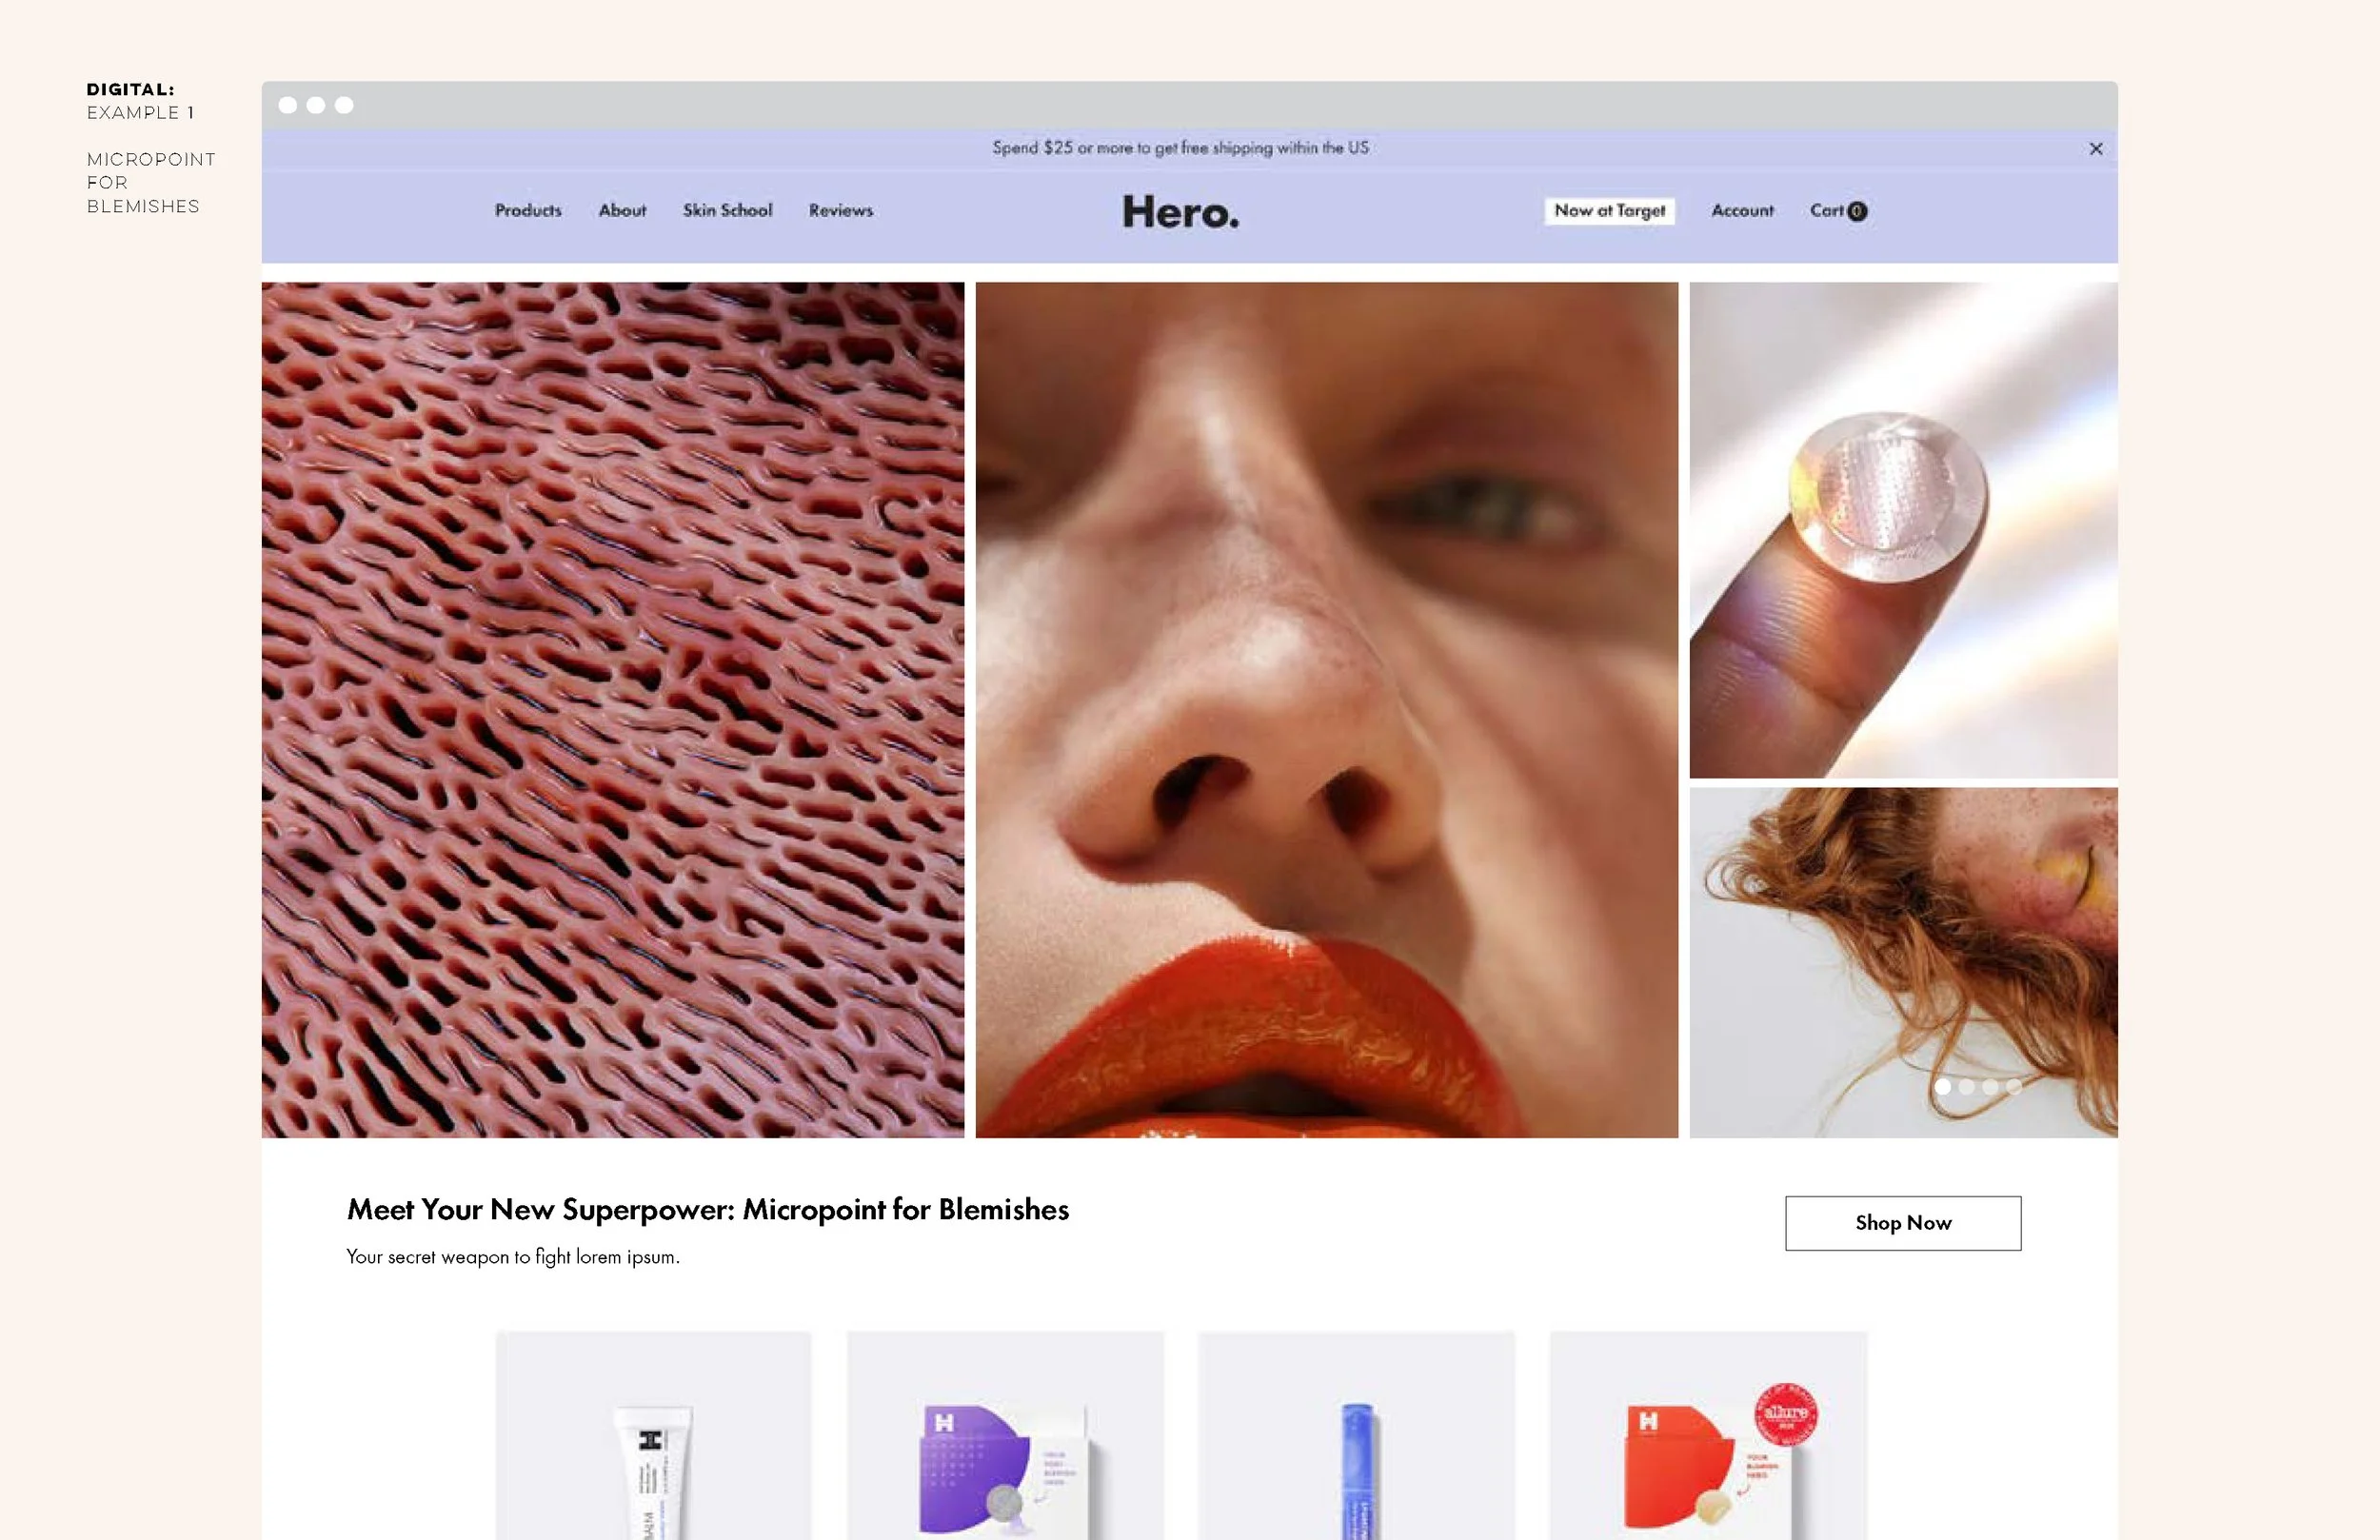Click the Hero wordmark logo
The height and width of the screenshot is (1540, 2380).
1181,213
